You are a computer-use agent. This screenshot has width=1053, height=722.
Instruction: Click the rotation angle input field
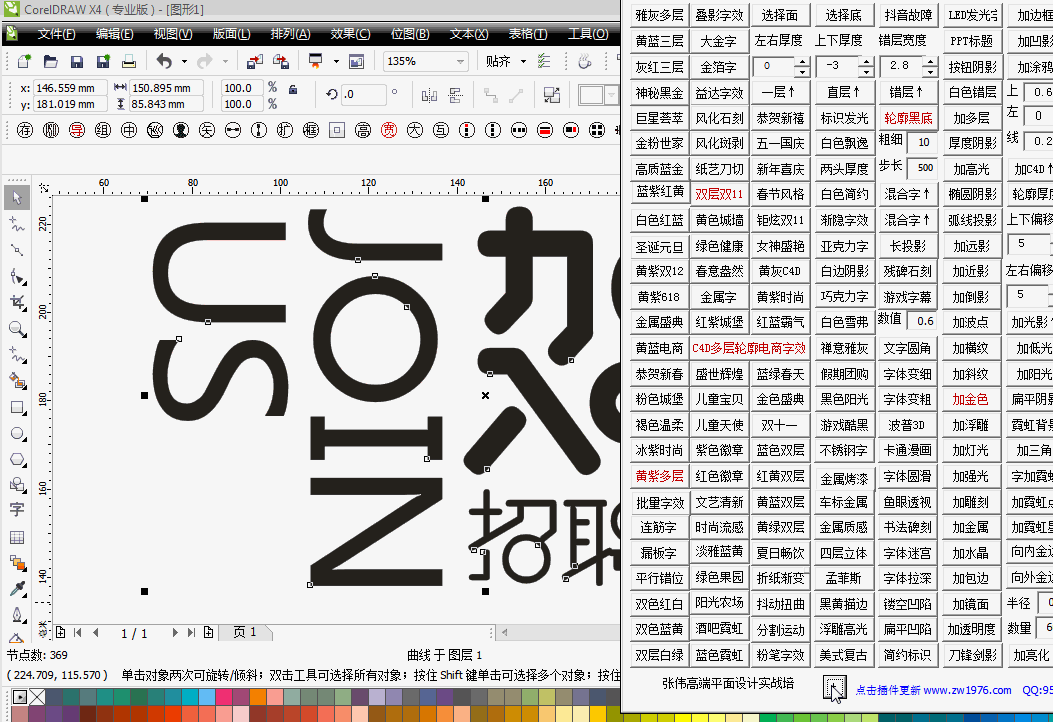(x=364, y=95)
